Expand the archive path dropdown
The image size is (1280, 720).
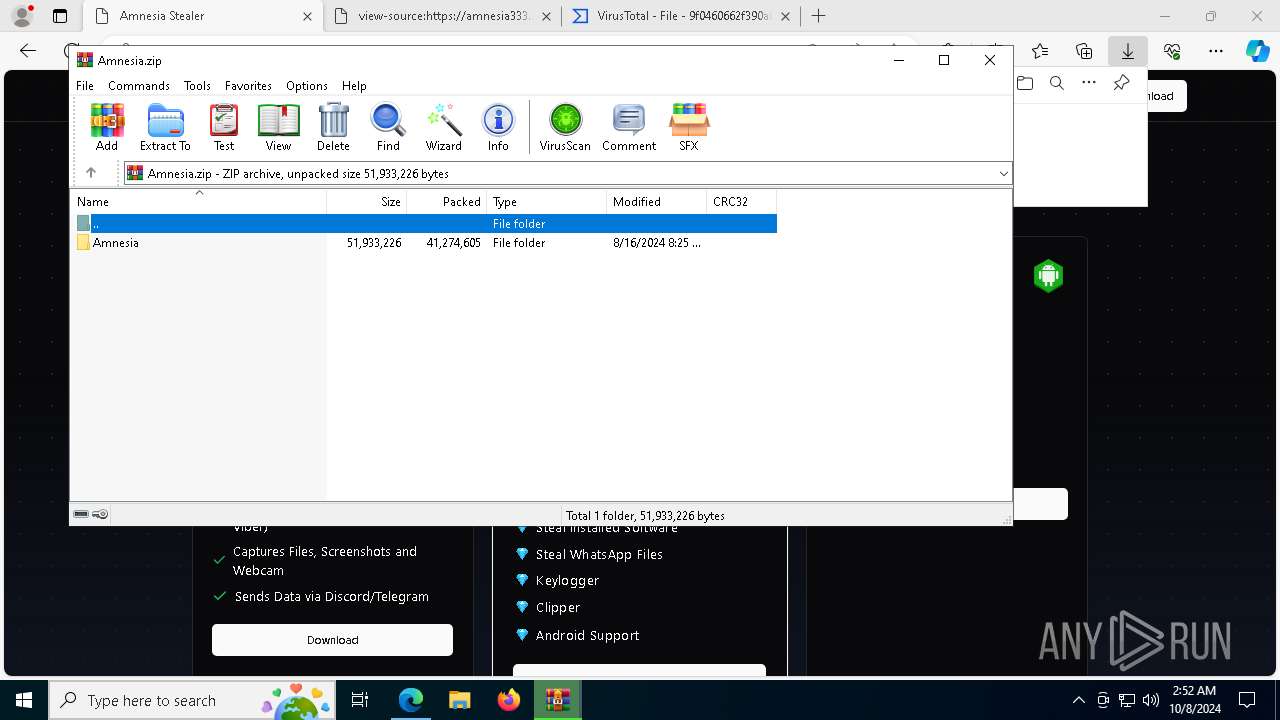[1003, 173]
